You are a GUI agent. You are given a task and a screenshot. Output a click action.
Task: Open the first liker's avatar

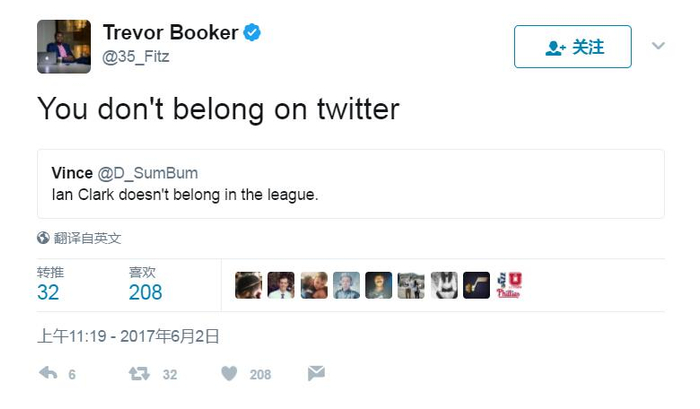[248, 285]
